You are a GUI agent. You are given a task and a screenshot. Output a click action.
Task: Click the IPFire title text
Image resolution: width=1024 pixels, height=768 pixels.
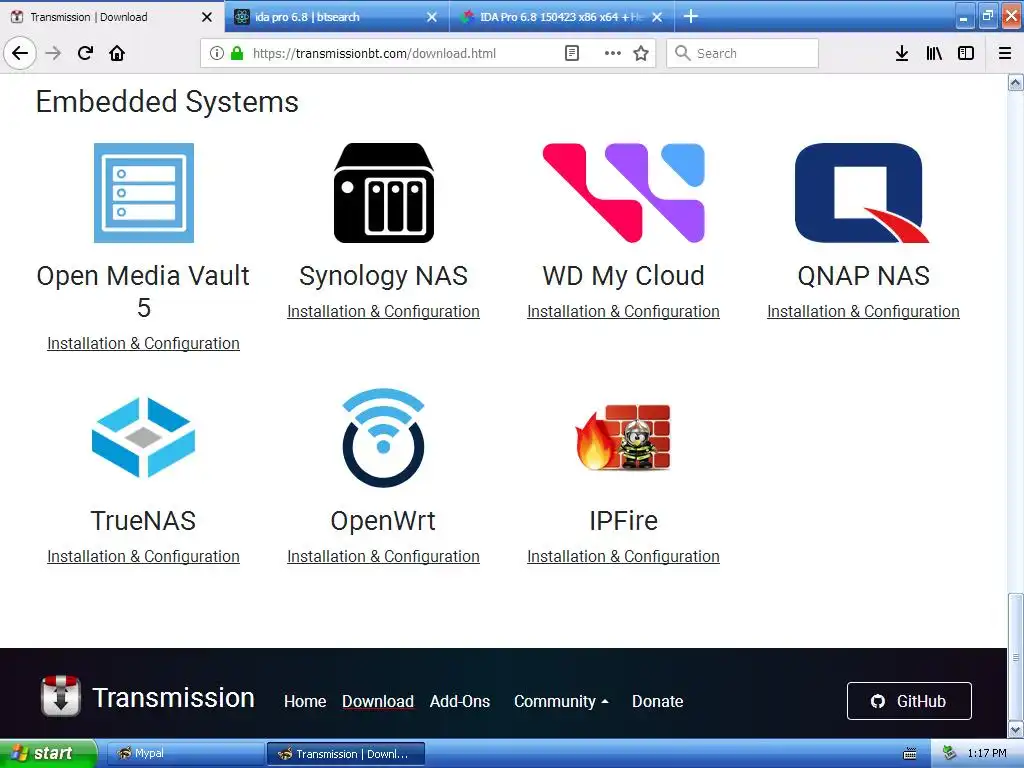coord(624,520)
